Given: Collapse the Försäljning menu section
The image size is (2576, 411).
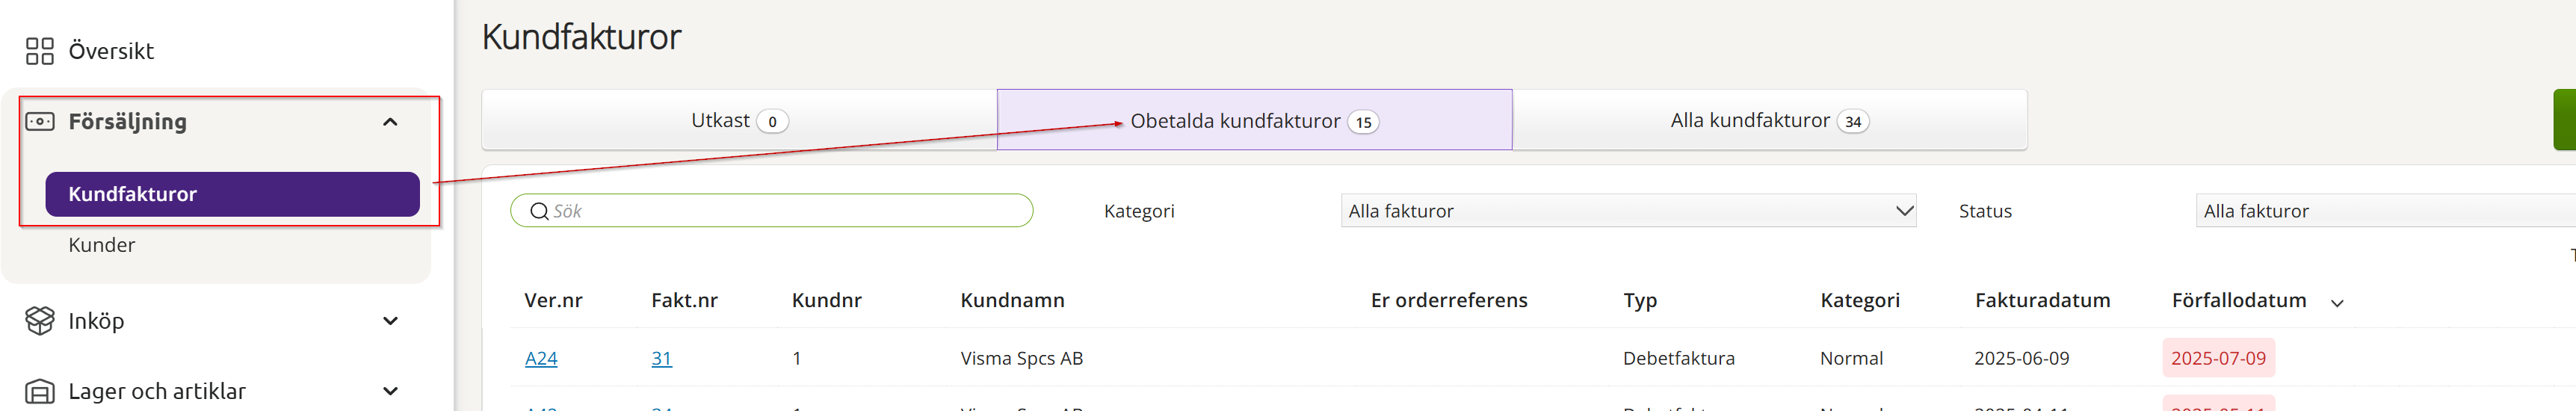Looking at the screenshot, I should [390, 122].
